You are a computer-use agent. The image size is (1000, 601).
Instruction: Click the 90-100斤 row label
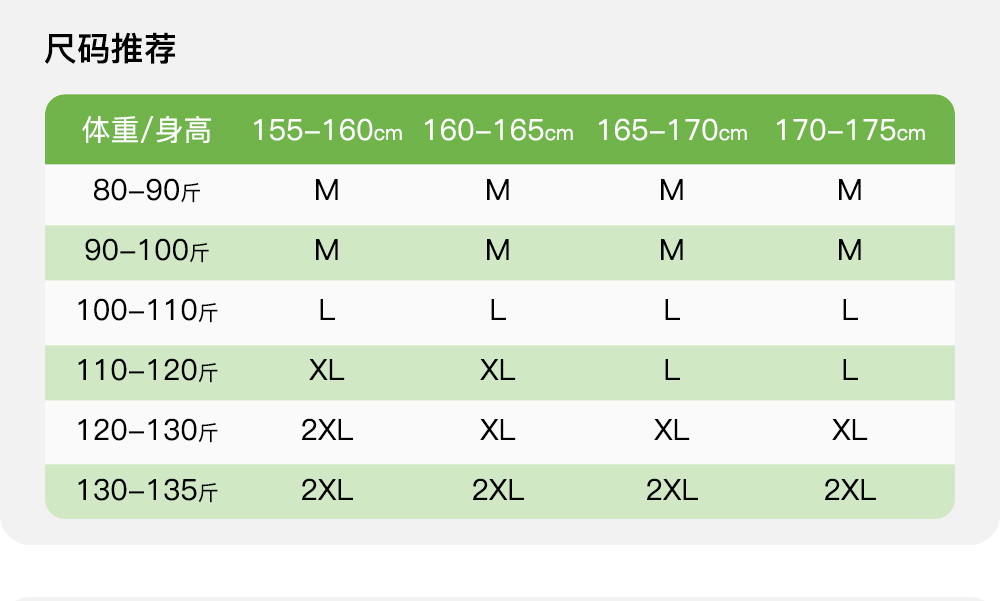click(x=147, y=251)
